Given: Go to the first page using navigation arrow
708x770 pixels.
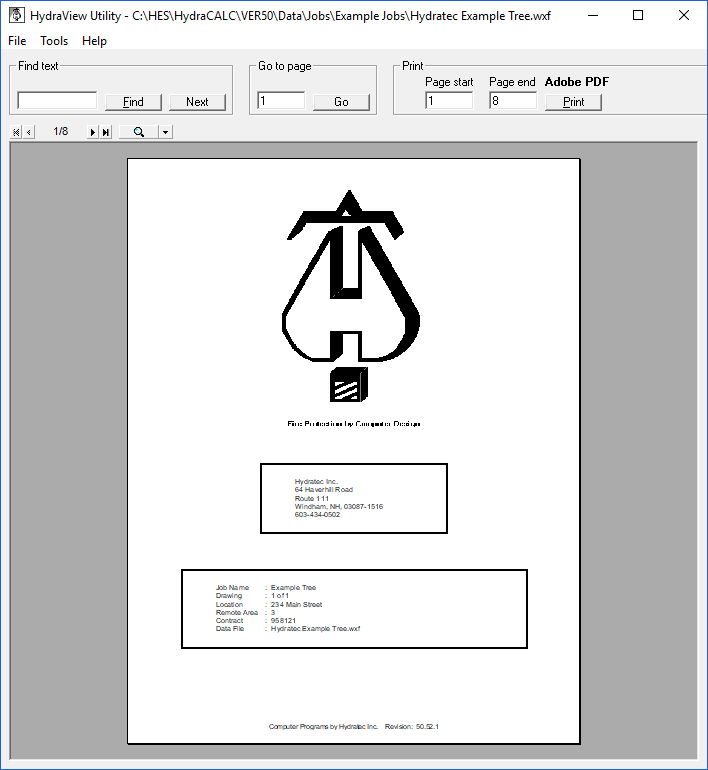Looking at the screenshot, I should (16, 132).
